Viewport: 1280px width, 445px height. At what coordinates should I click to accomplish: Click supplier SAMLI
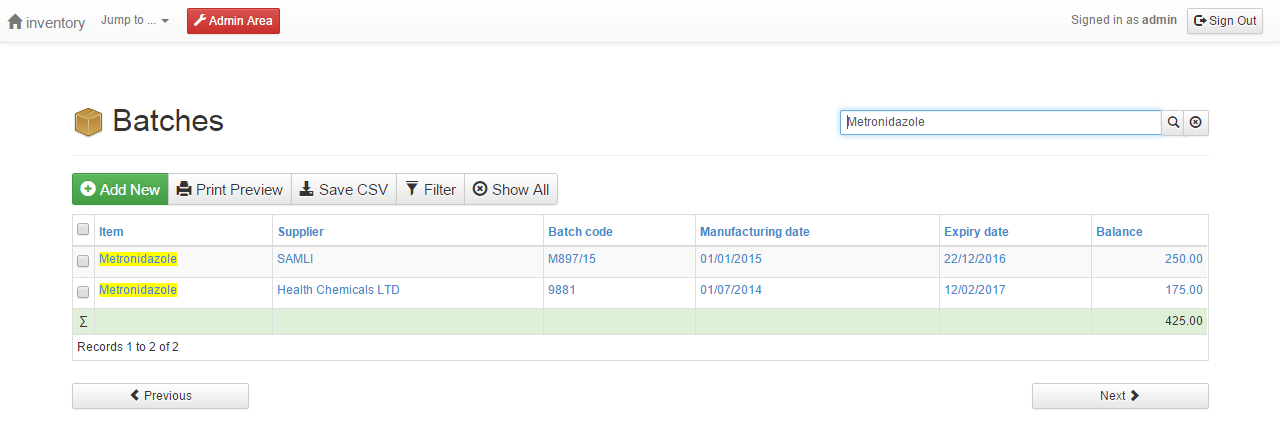point(294,259)
